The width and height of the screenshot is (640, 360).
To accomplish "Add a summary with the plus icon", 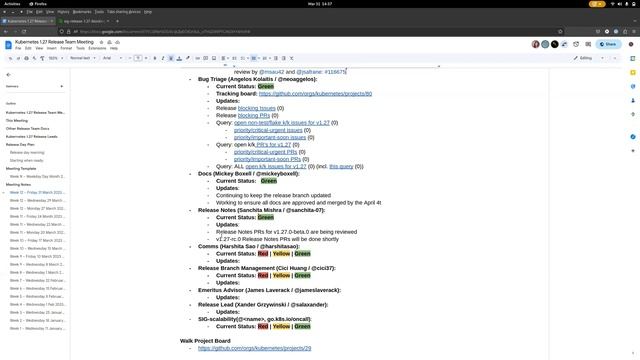I will pos(62,87).
